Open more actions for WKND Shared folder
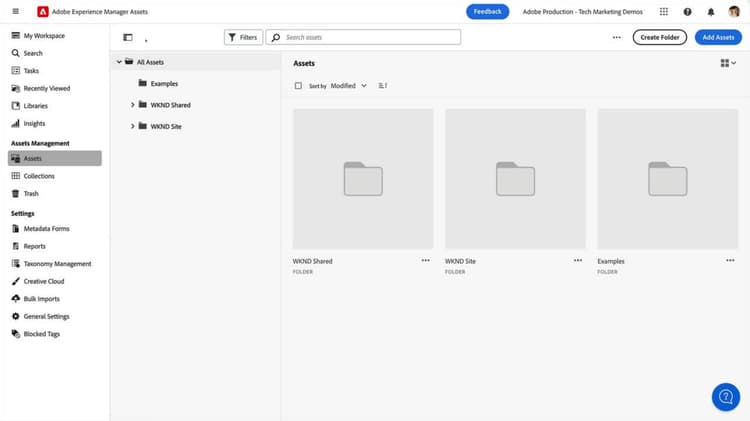Image resolution: width=750 pixels, height=421 pixels. (x=425, y=261)
